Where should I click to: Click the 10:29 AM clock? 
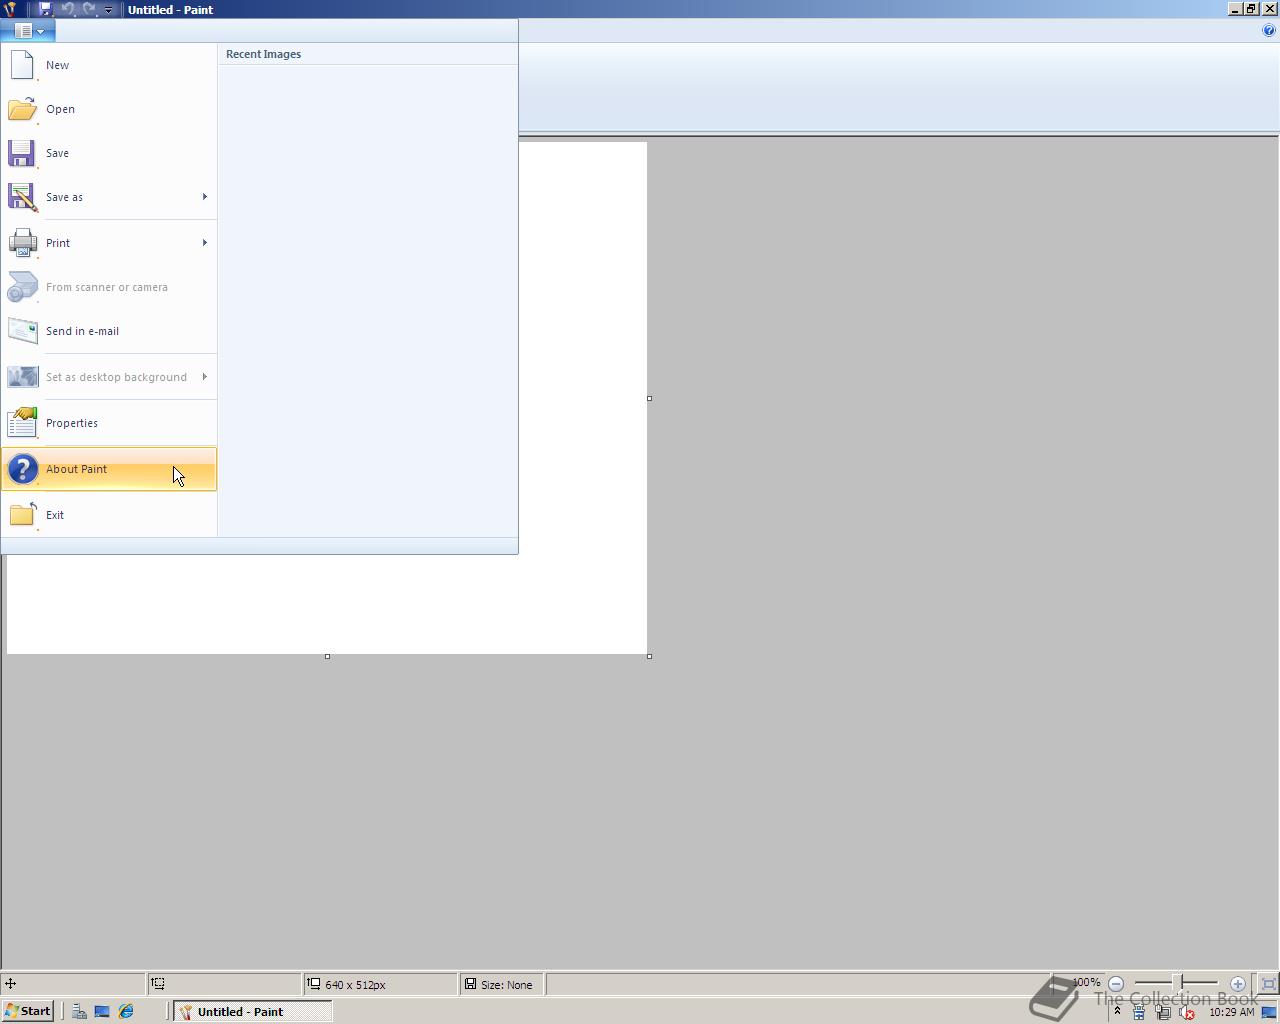(1231, 1012)
